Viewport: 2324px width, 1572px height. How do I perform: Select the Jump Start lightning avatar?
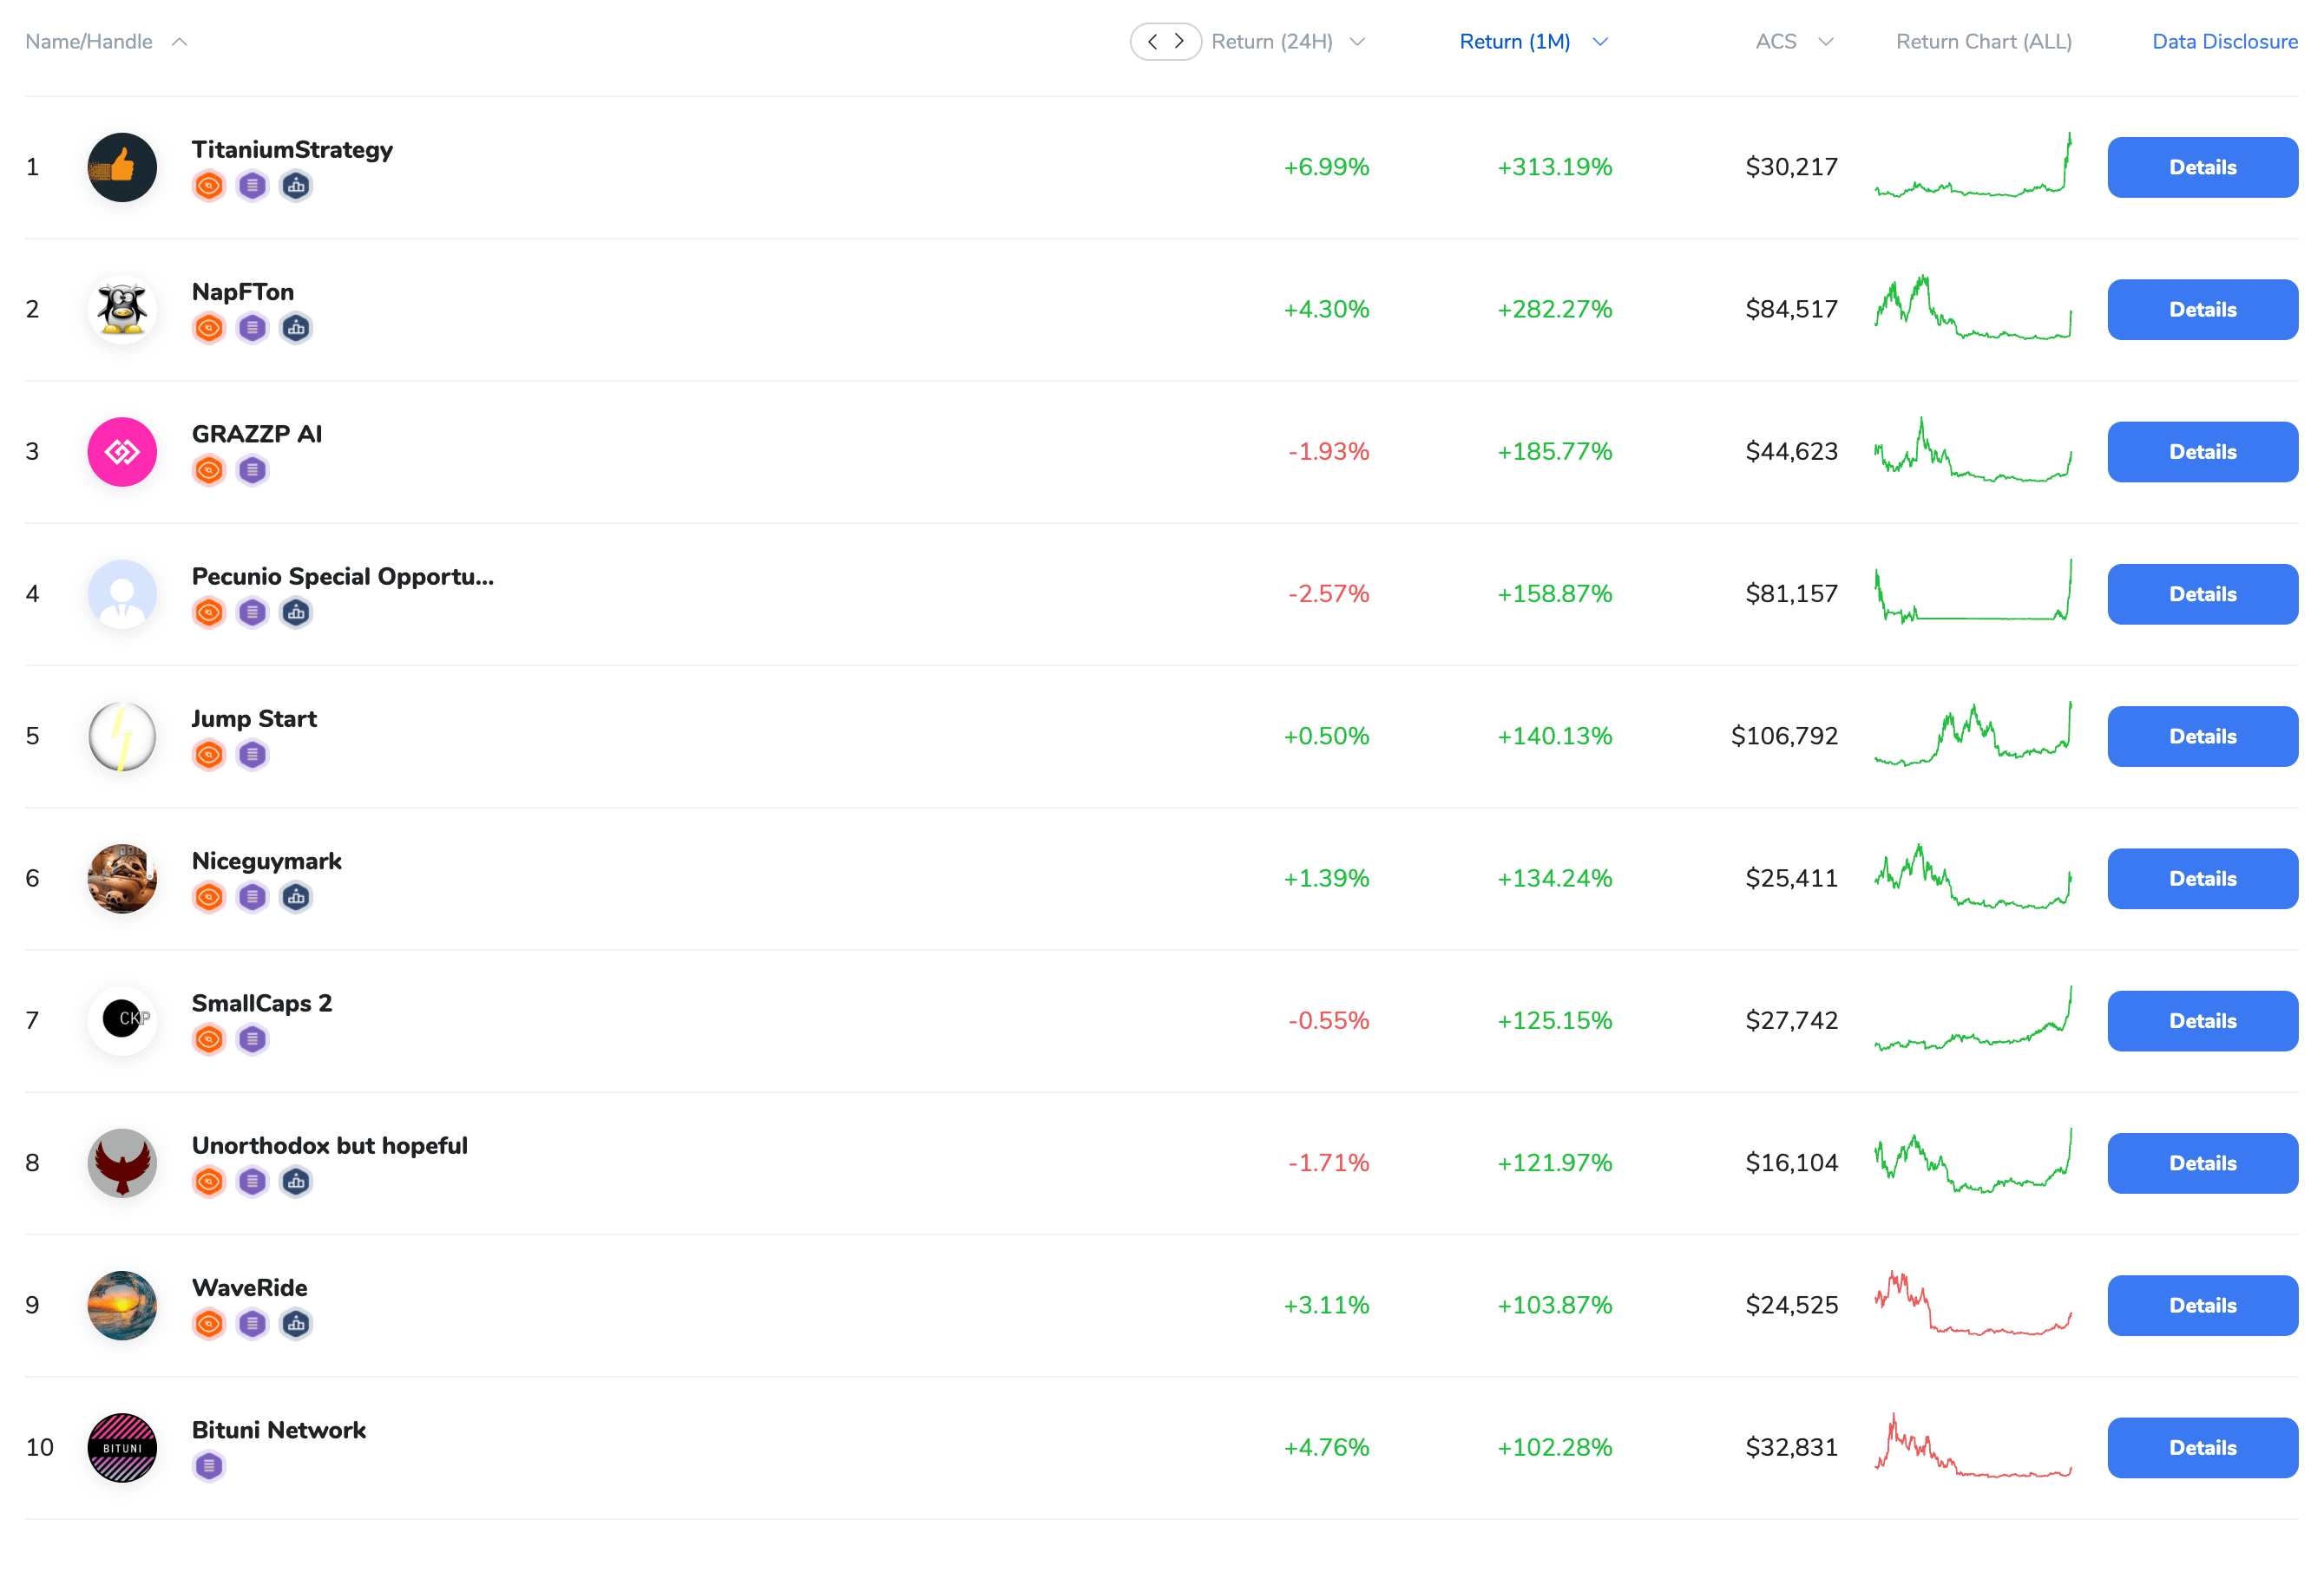pyautogui.click(x=121, y=736)
